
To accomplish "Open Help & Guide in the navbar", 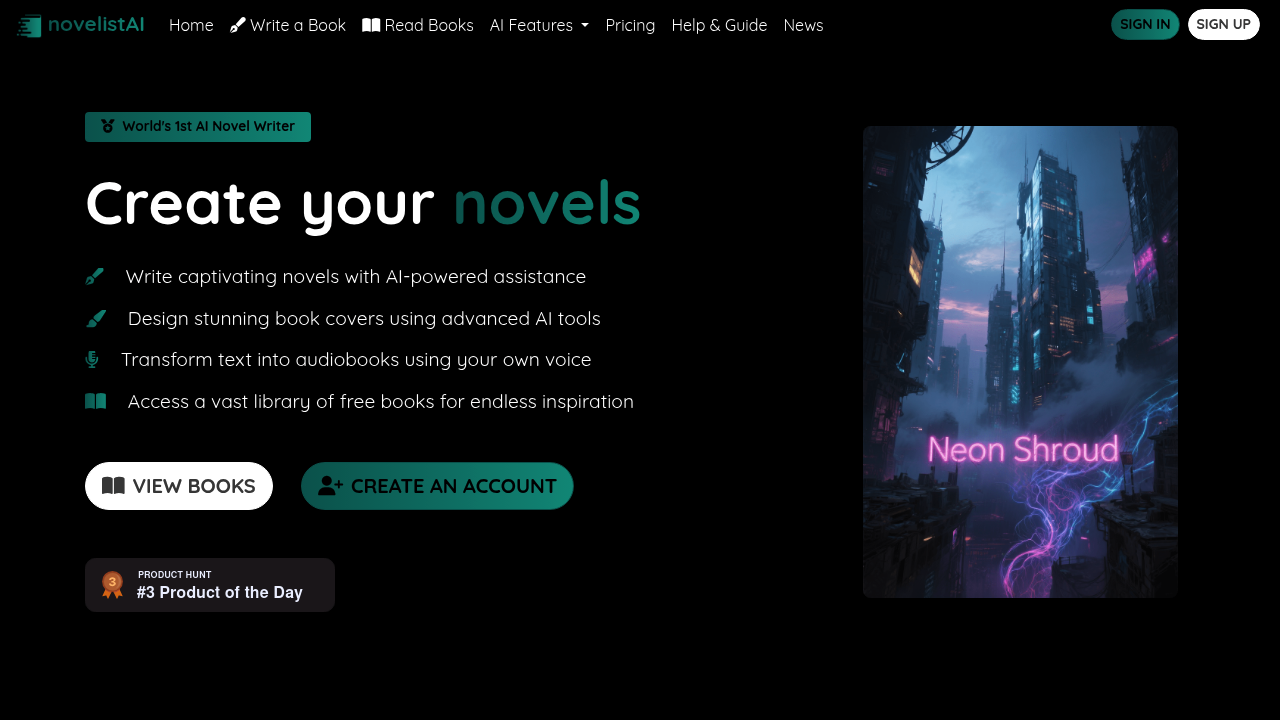I will click(x=719, y=25).
